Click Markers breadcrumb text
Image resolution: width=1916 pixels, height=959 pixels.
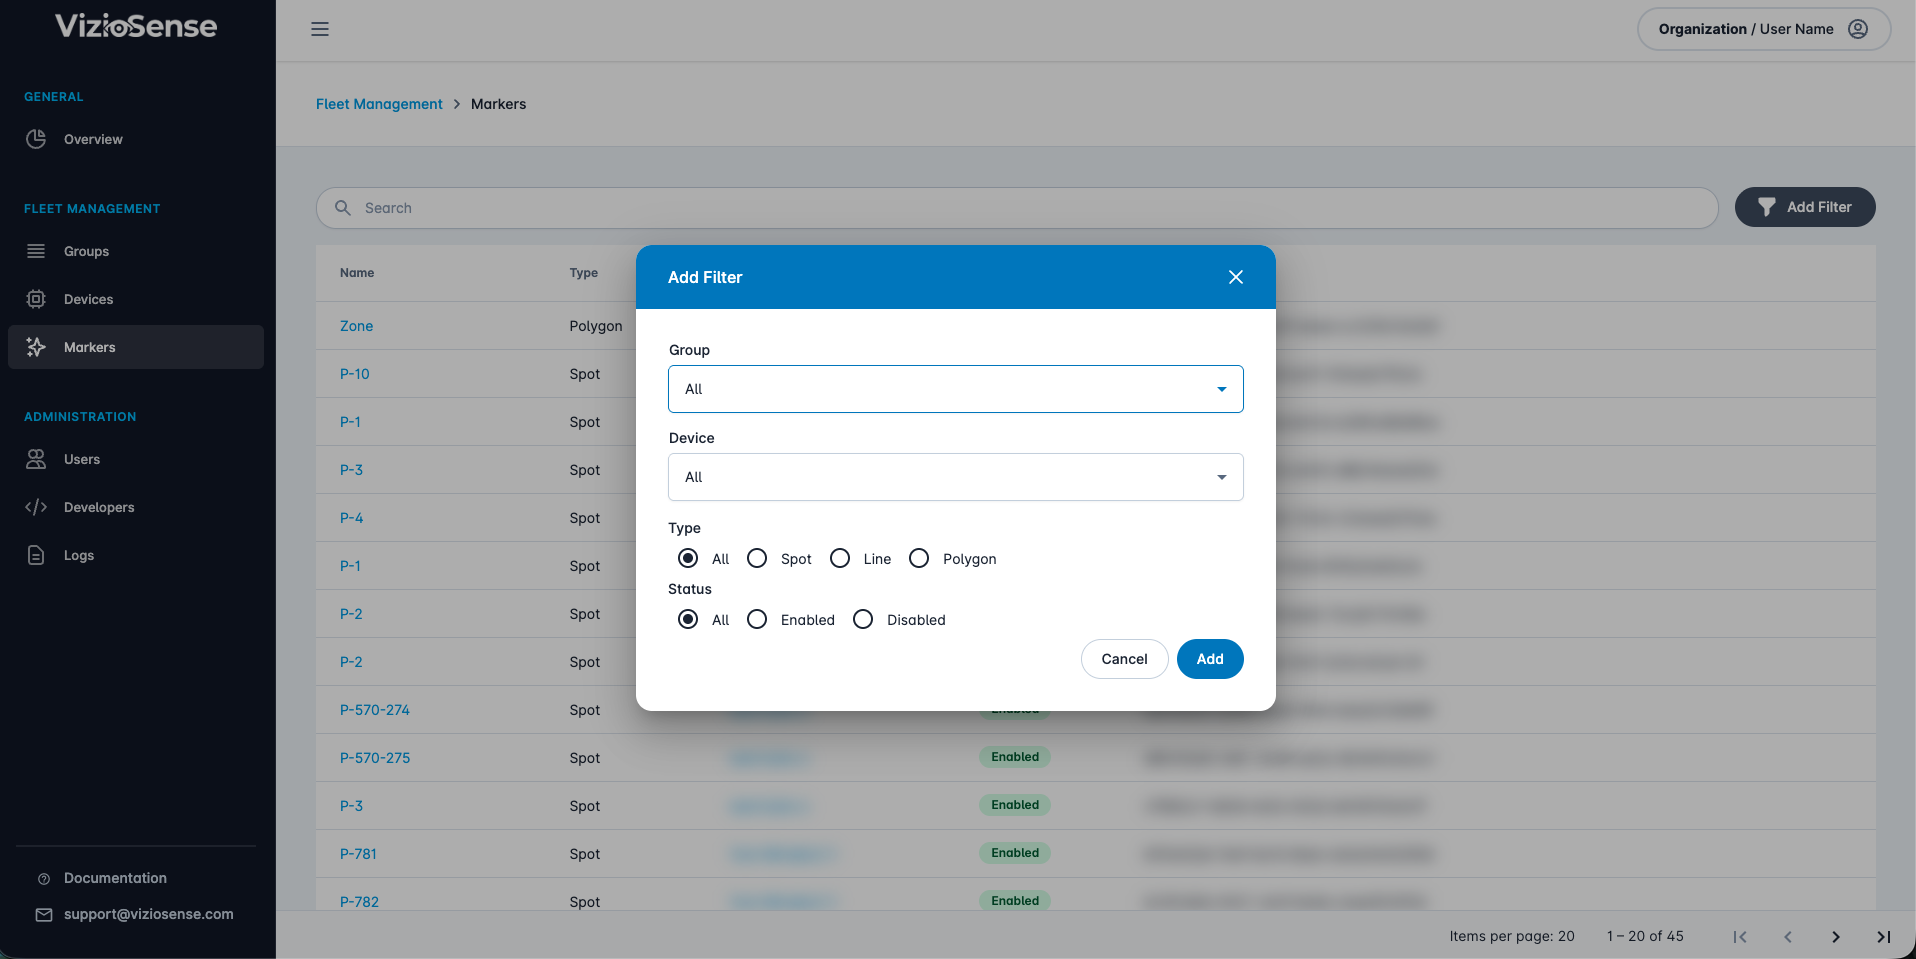click(498, 104)
